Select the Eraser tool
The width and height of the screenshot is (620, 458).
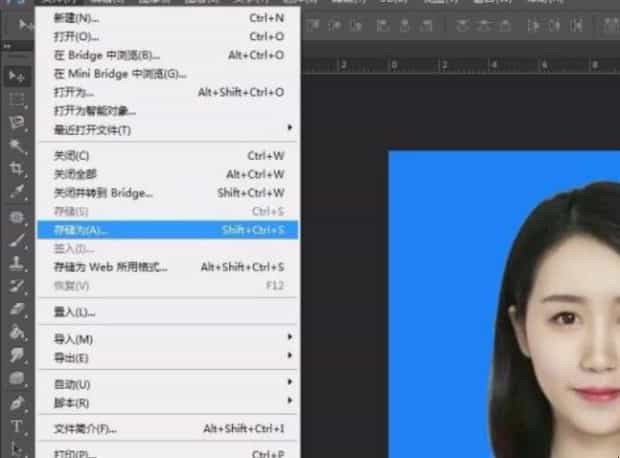[x=17, y=309]
